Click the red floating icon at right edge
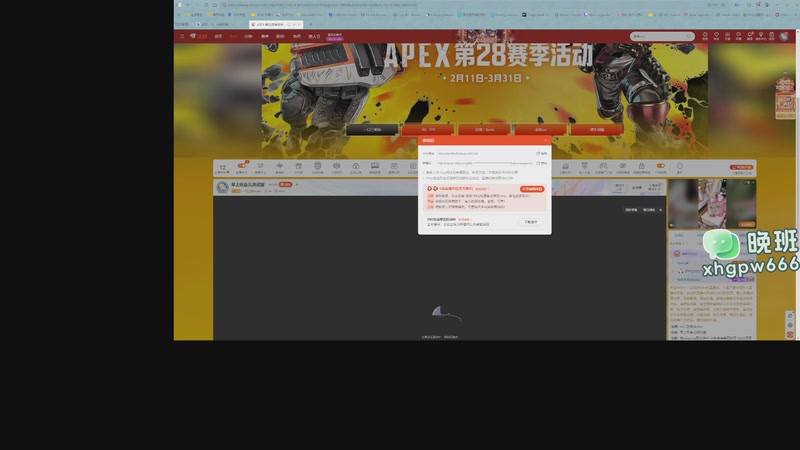The width and height of the screenshot is (800, 450). click(x=790, y=335)
